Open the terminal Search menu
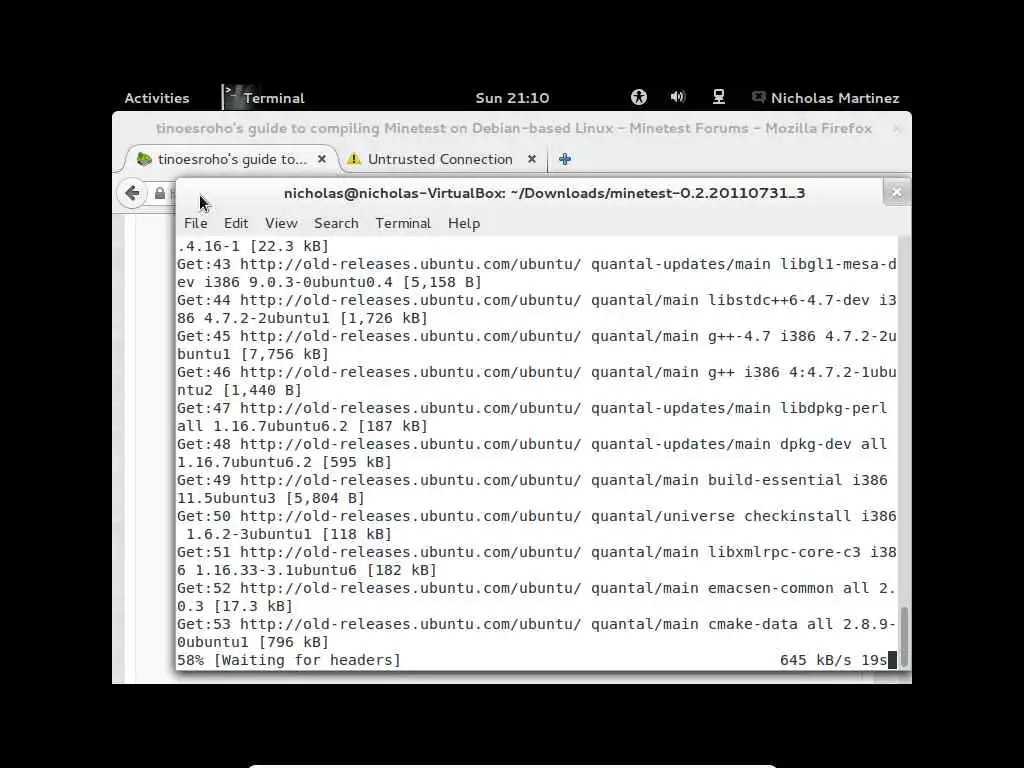This screenshot has height=768, width=1024. click(336, 223)
